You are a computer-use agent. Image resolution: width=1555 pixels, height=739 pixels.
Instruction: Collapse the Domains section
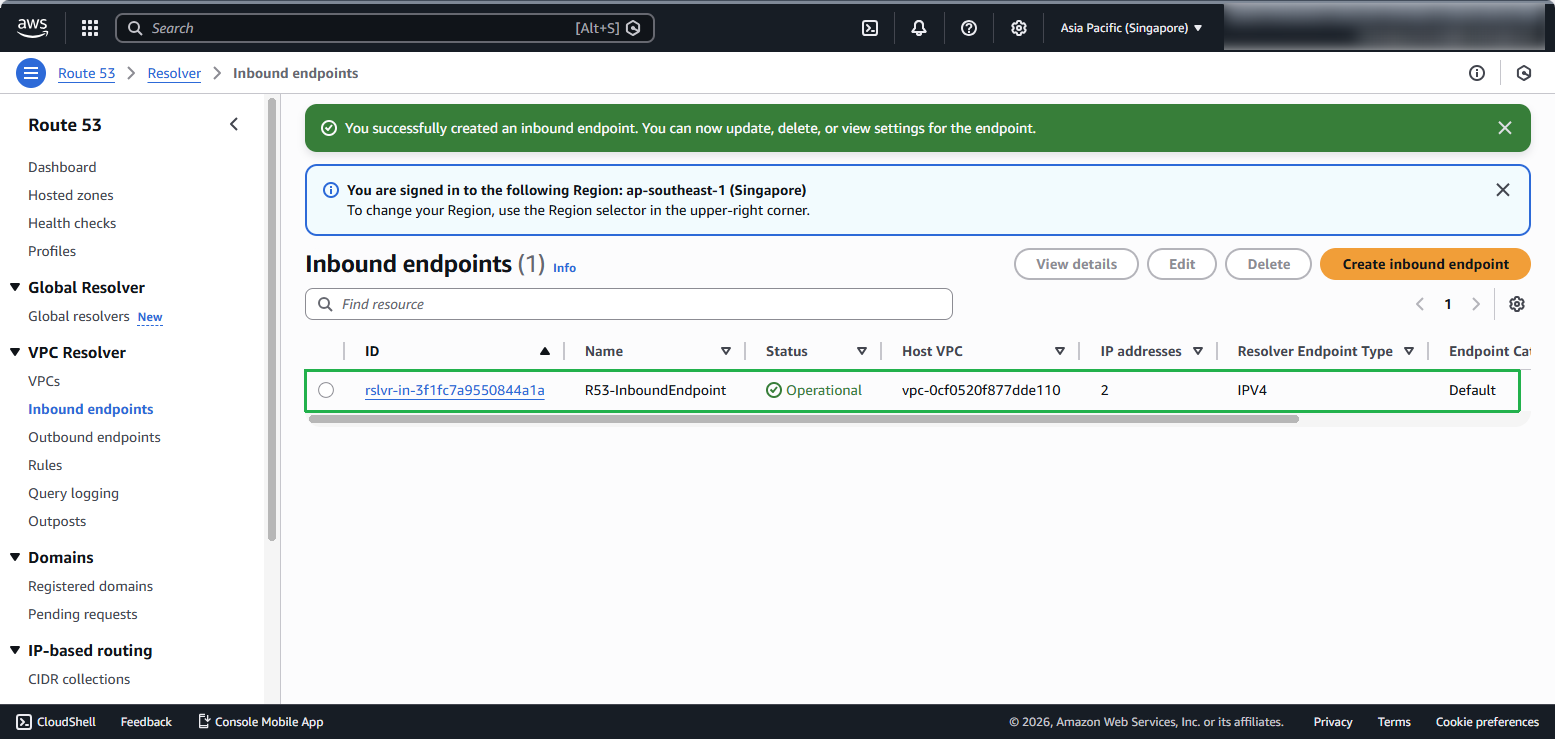pyautogui.click(x=15, y=558)
